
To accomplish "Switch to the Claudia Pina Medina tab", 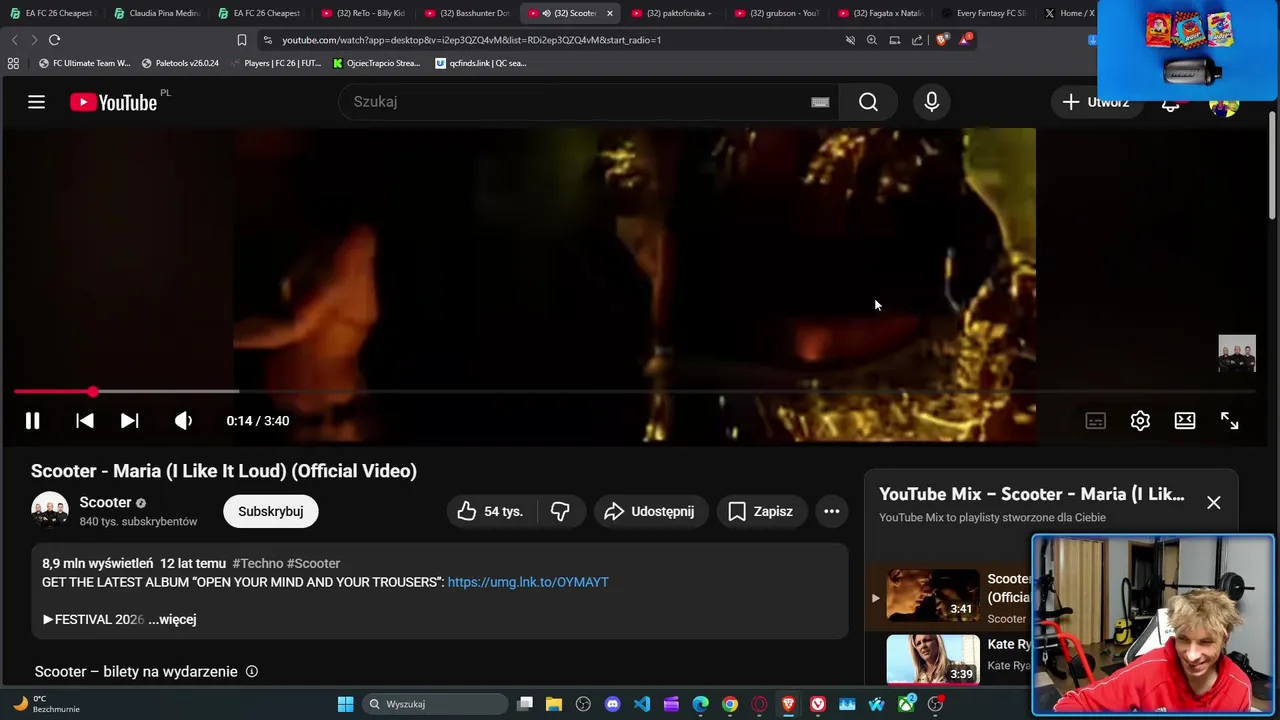I will (156, 13).
